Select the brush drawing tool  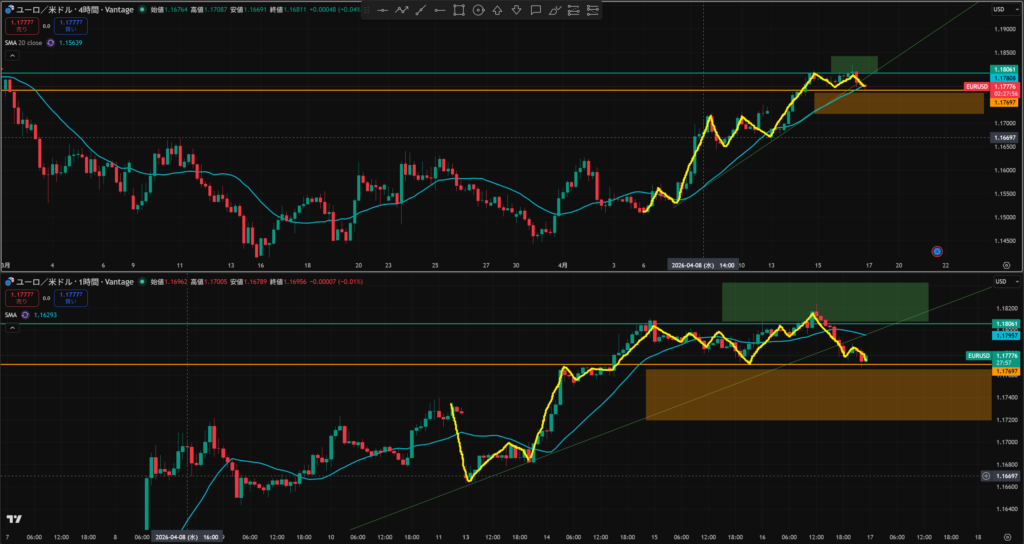[556, 10]
